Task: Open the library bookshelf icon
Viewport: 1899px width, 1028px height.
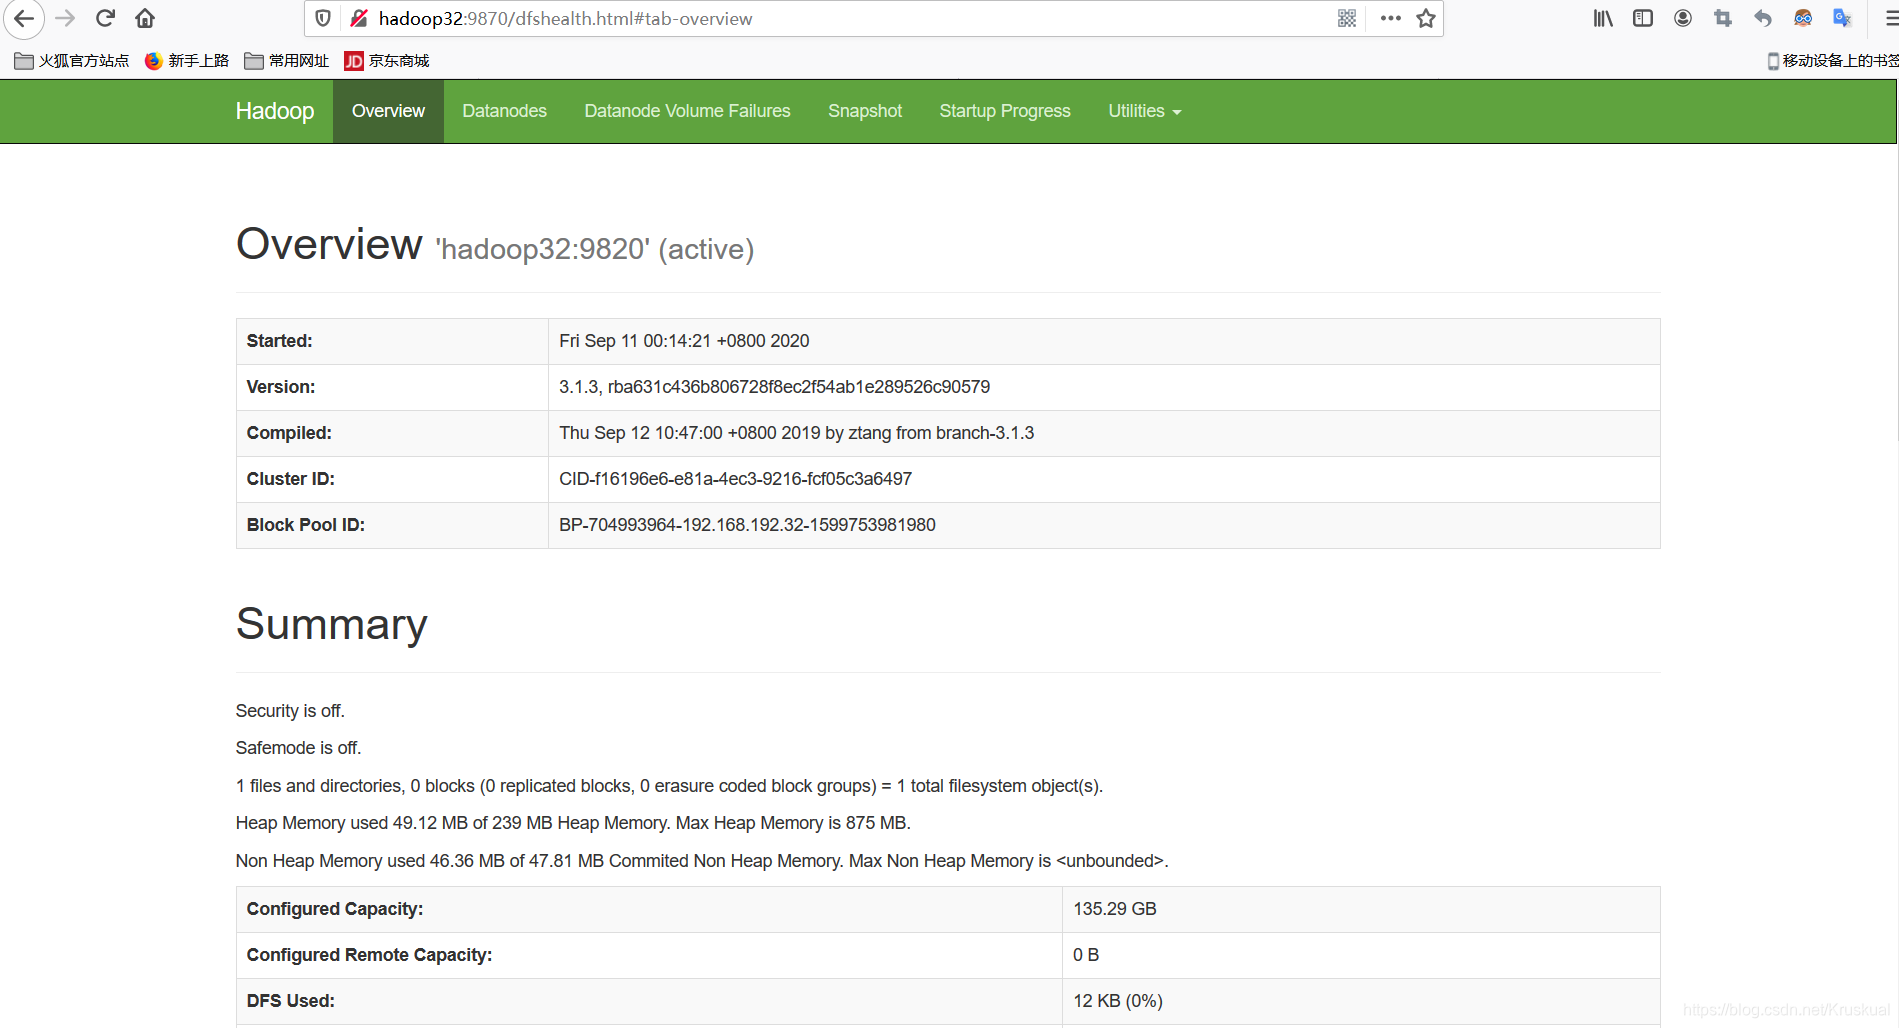Action: pos(1603,18)
